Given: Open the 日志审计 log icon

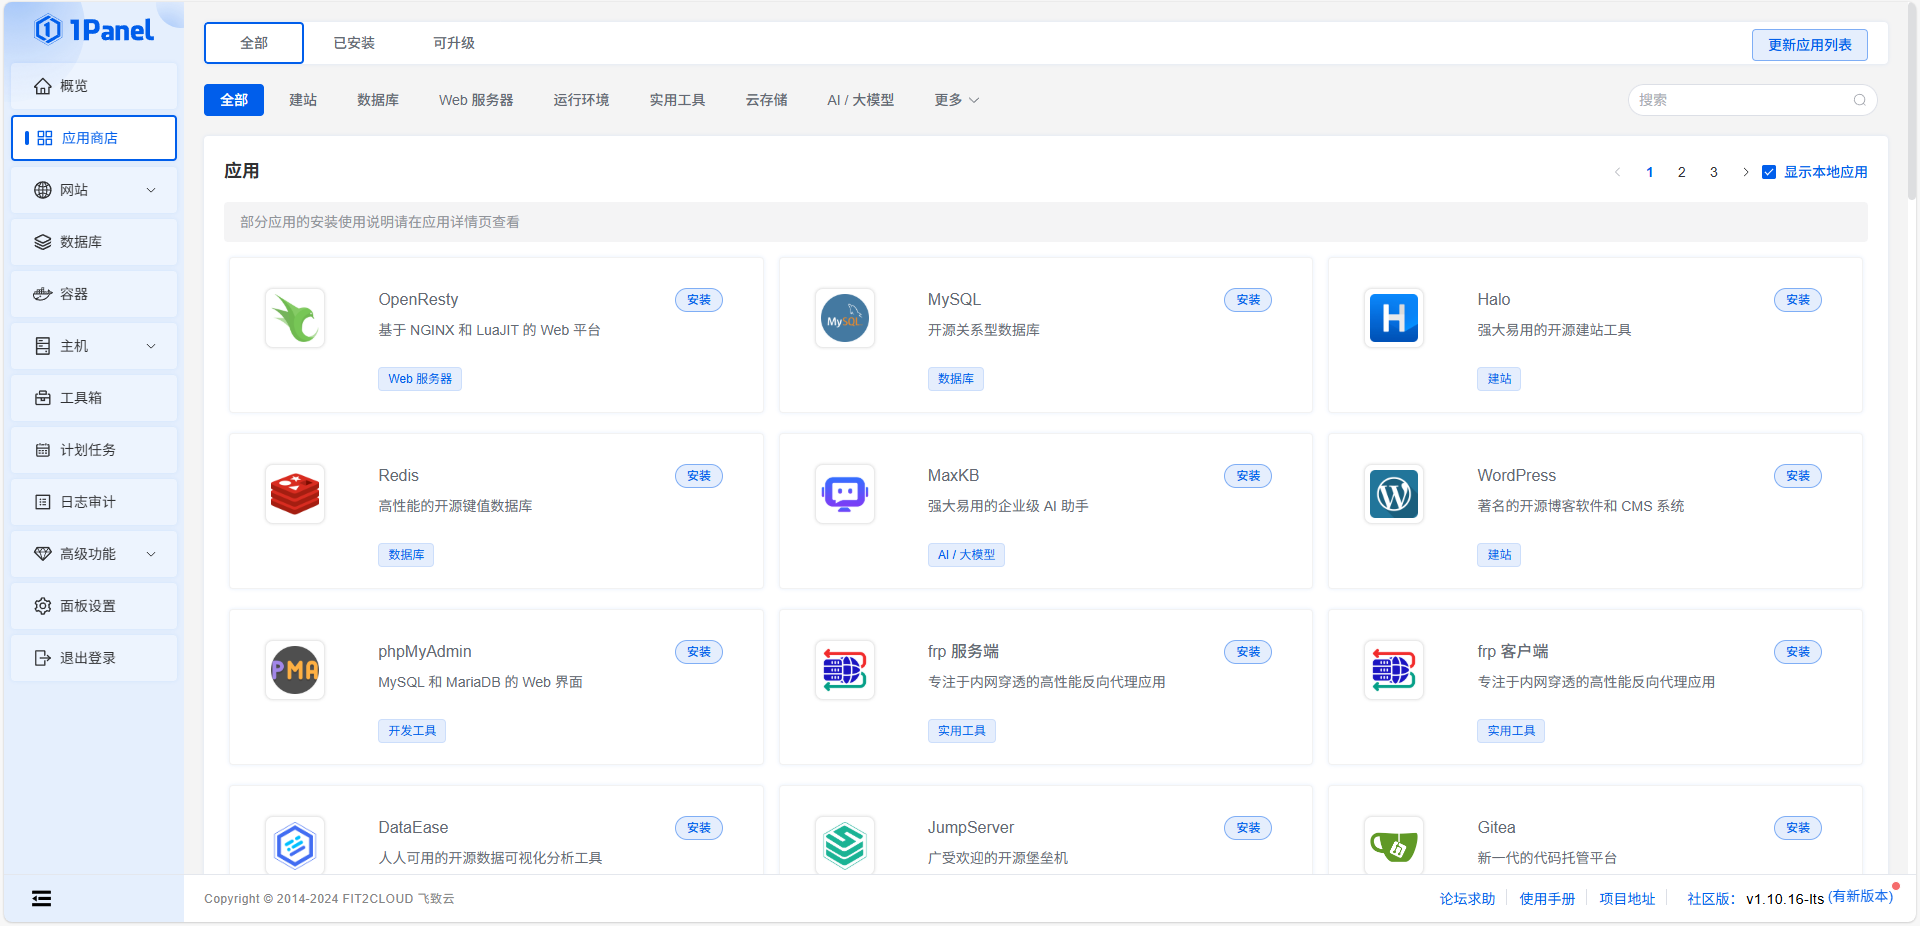Looking at the screenshot, I should (x=43, y=502).
